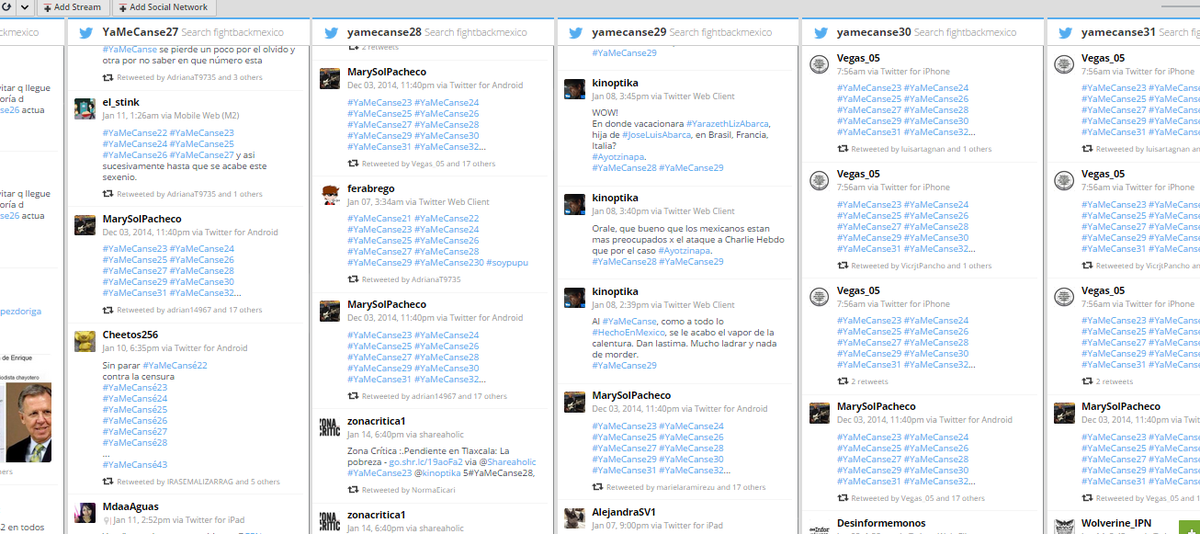Open kinoptika's avatar on the 3:40pm tweet
Image resolution: width=1200 pixels, height=534 pixels.
pyautogui.click(x=575, y=204)
